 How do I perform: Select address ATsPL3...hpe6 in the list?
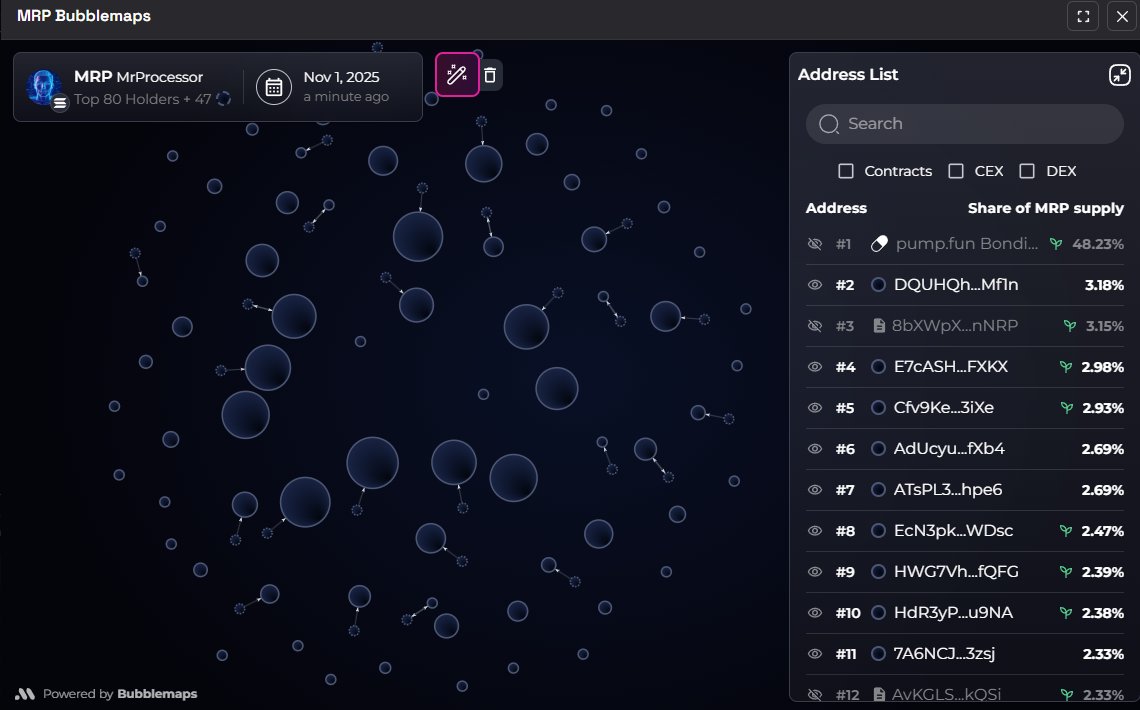pos(947,490)
